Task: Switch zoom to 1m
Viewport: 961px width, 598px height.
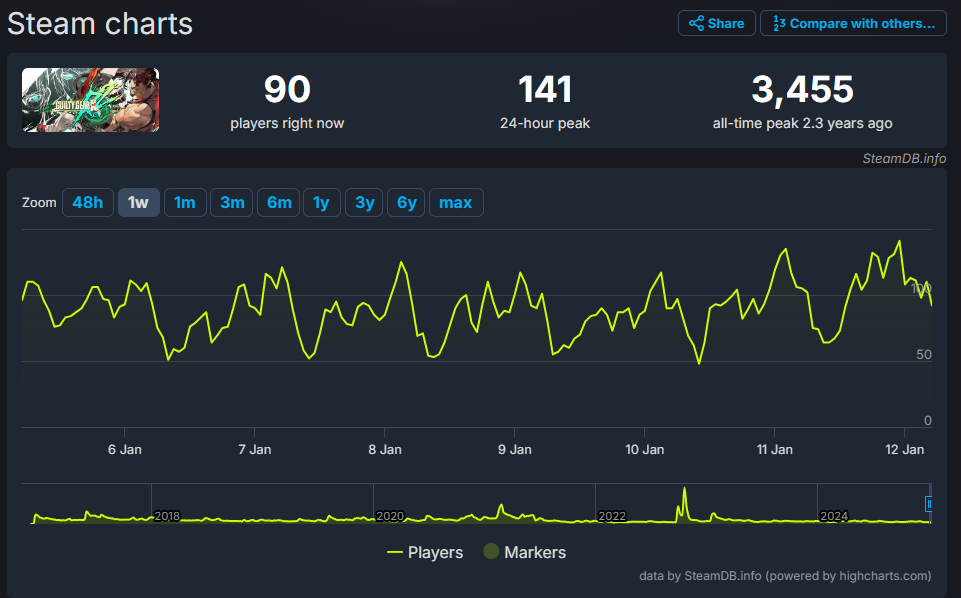Action: point(185,203)
